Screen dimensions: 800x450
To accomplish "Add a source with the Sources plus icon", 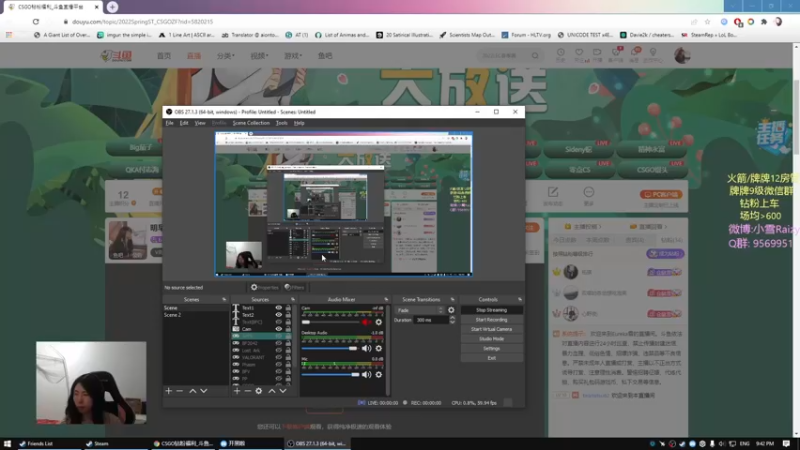I will pyautogui.click(x=237, y=391).
